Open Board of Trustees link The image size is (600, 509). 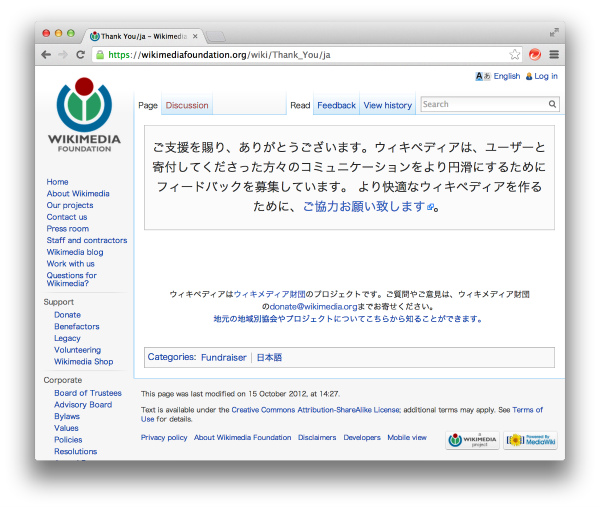[x=88, y=393]
